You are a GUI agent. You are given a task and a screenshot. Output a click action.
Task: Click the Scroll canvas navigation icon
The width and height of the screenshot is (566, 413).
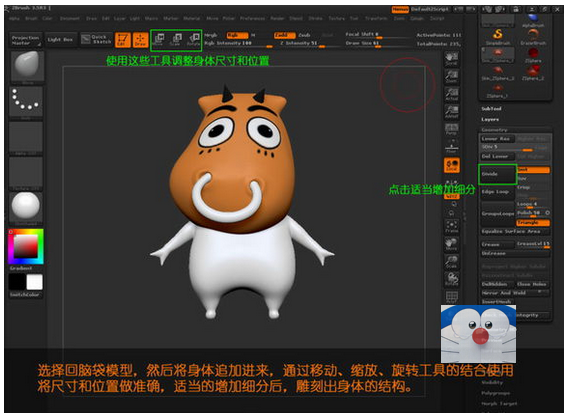(452, 59)
